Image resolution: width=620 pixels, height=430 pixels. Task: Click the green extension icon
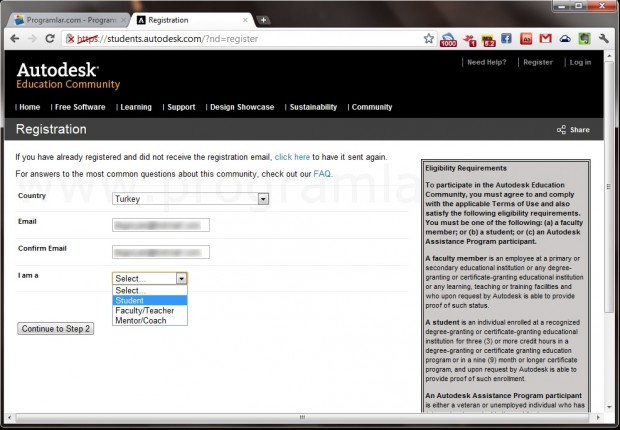pyautogui.click(x=584, y=39)
